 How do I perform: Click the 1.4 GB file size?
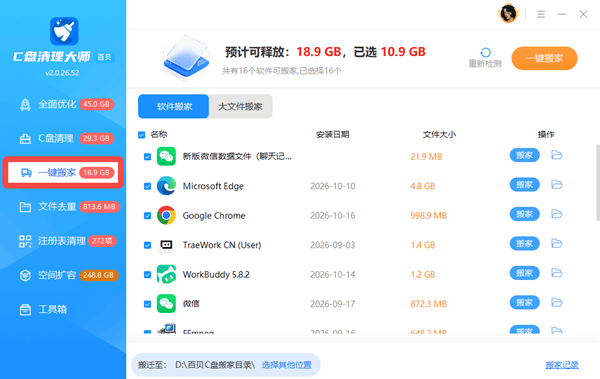[422, 245]
